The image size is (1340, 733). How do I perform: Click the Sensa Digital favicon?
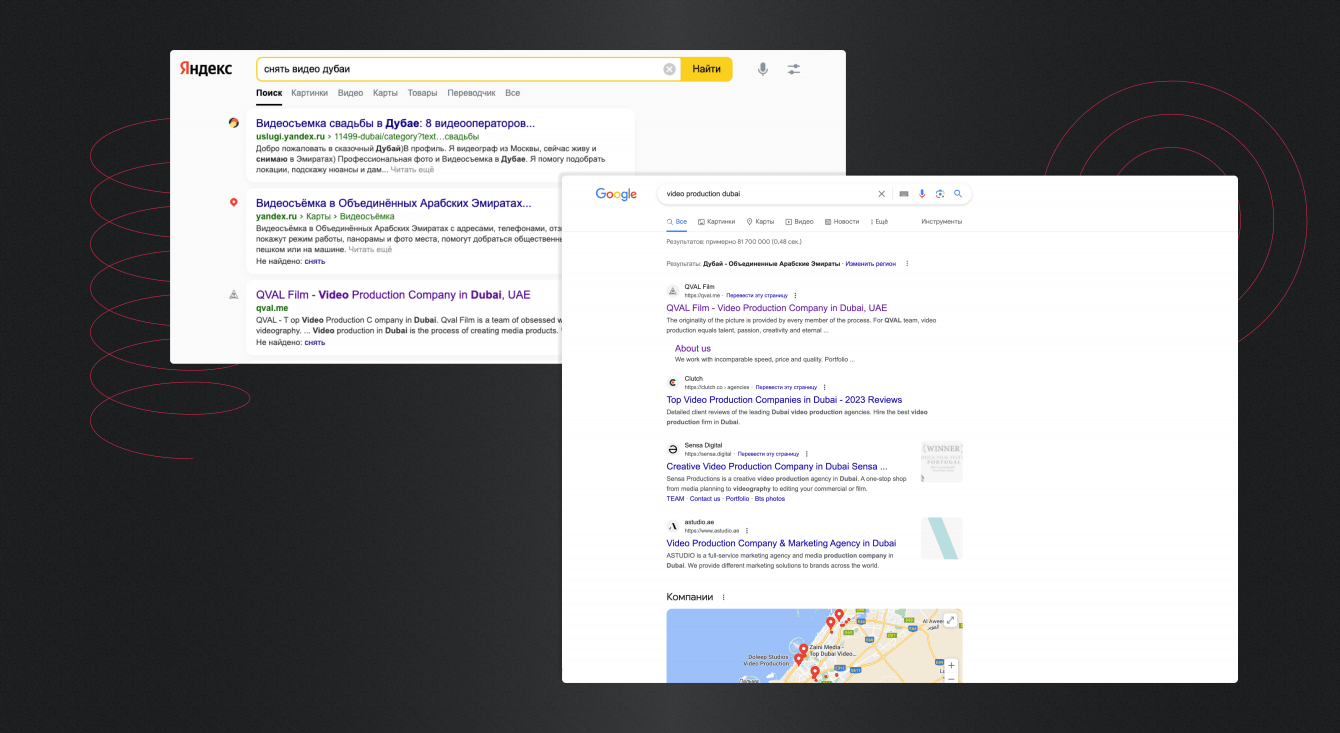click(x=673, y=449)
